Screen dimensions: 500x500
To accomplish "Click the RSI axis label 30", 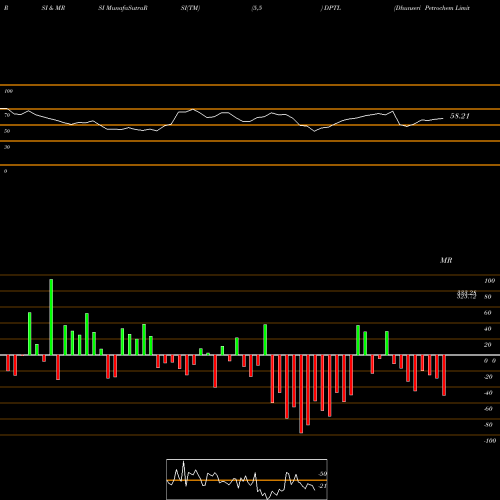I will click(x=7, y=147).
